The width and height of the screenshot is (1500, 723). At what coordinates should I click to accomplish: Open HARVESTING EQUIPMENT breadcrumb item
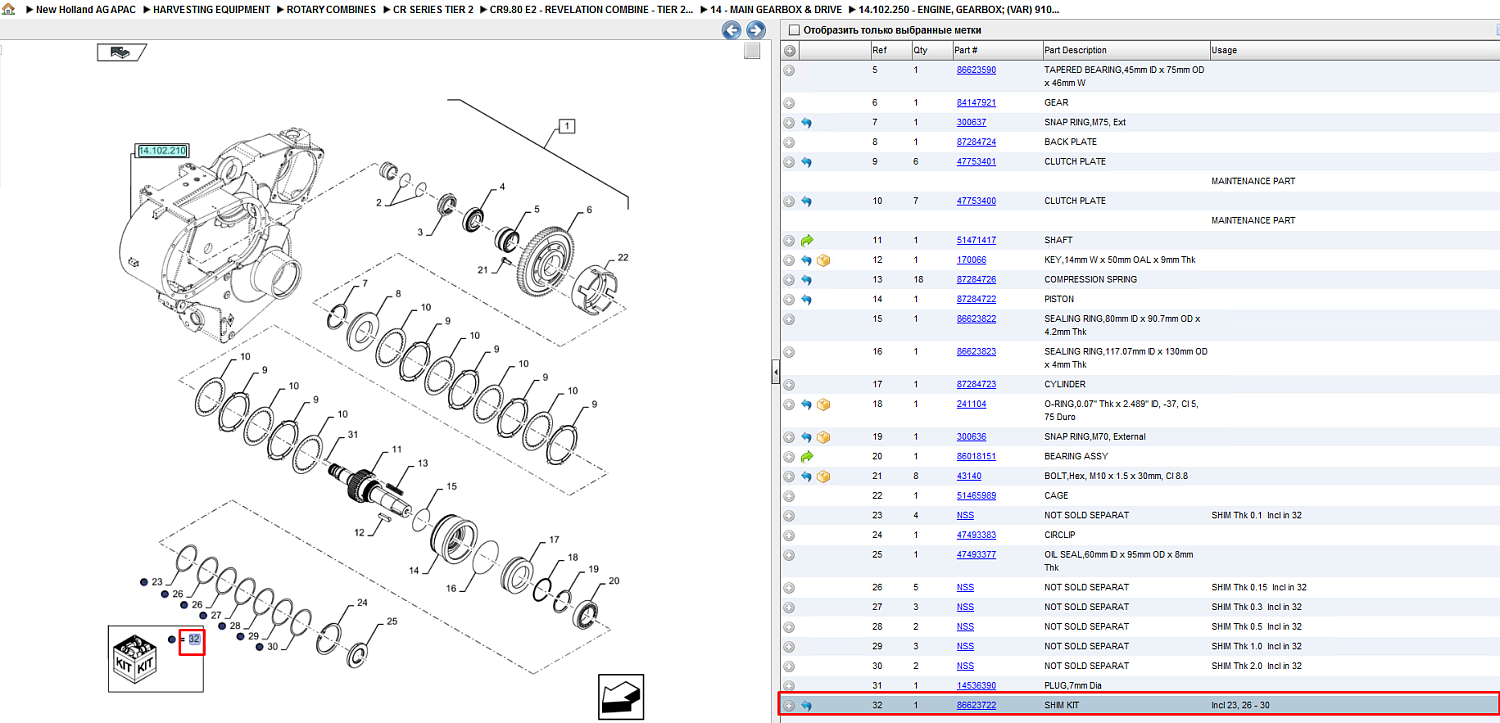[x=211, y=9]
